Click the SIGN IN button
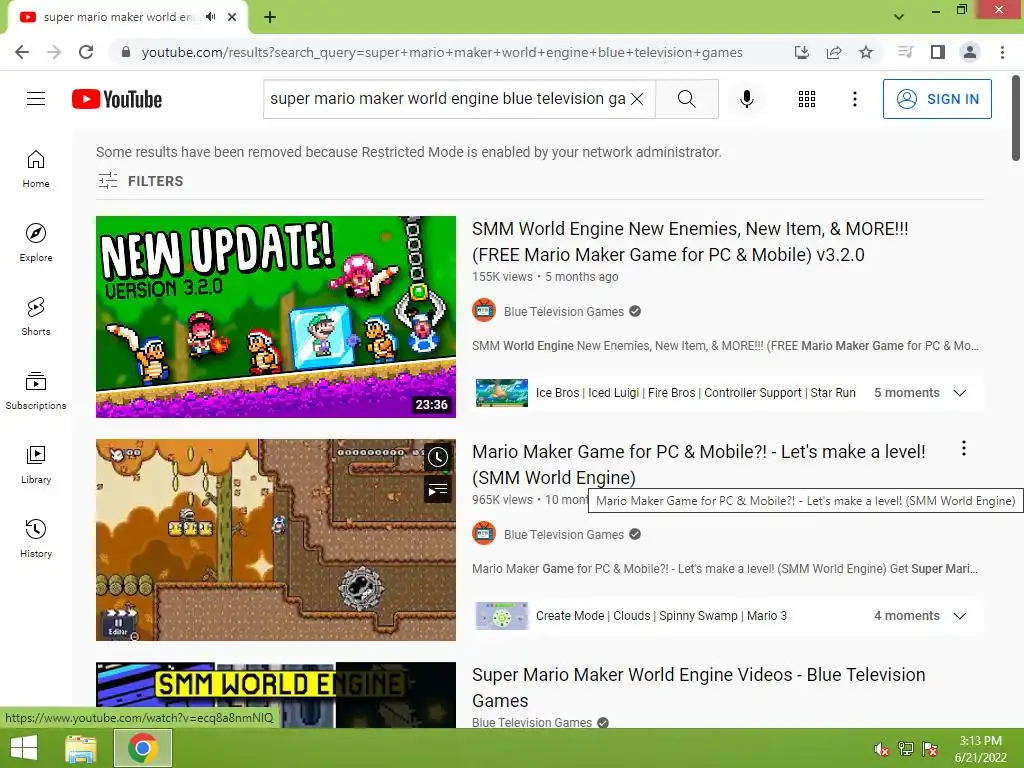 coord(937,99)
